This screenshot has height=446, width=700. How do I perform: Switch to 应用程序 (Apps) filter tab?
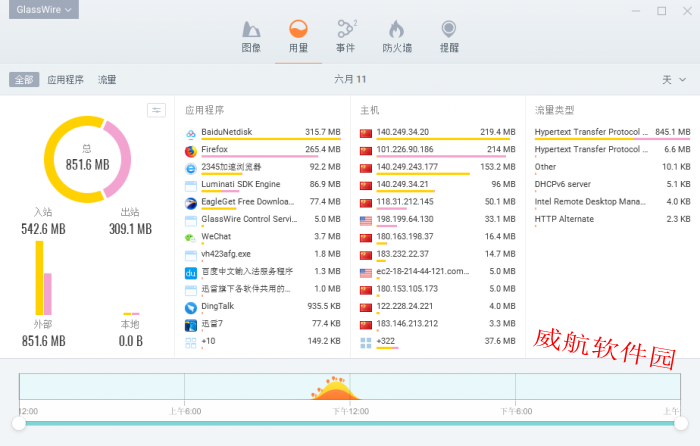click(66, 80)
